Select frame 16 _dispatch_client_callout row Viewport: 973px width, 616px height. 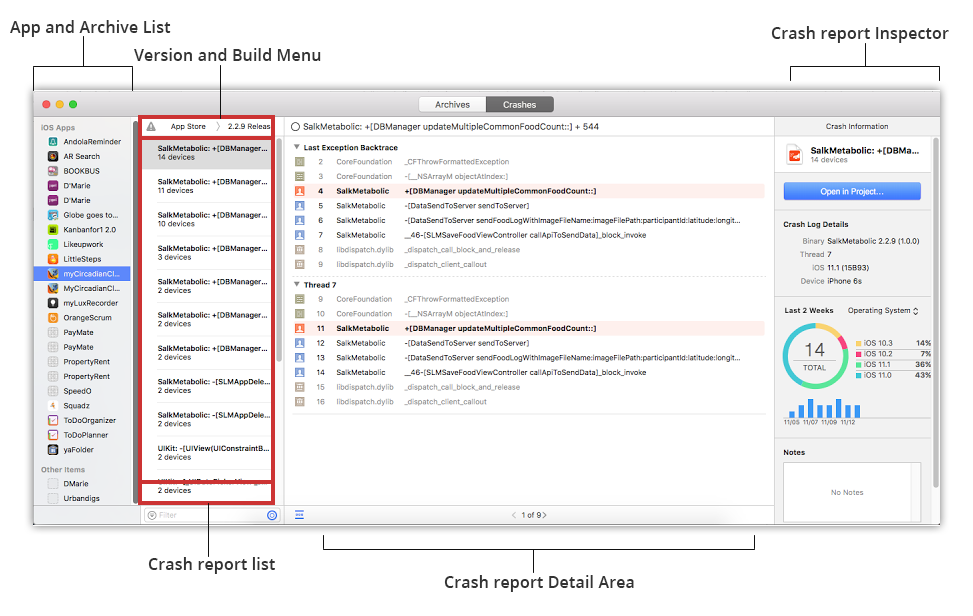pos(529,402)
